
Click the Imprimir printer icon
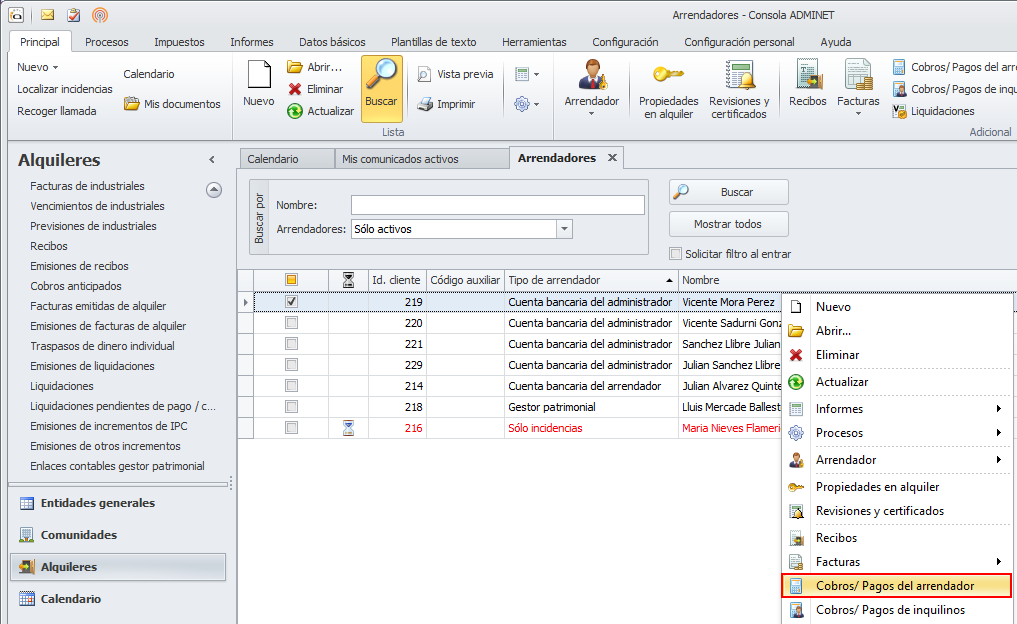point(425,104)
